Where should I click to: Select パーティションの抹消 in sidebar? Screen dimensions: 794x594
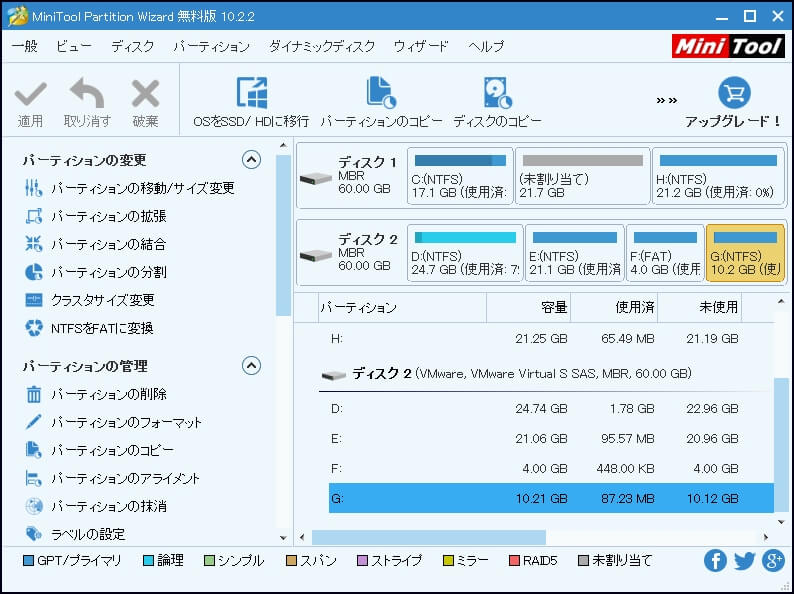click(x=96, y=506)
